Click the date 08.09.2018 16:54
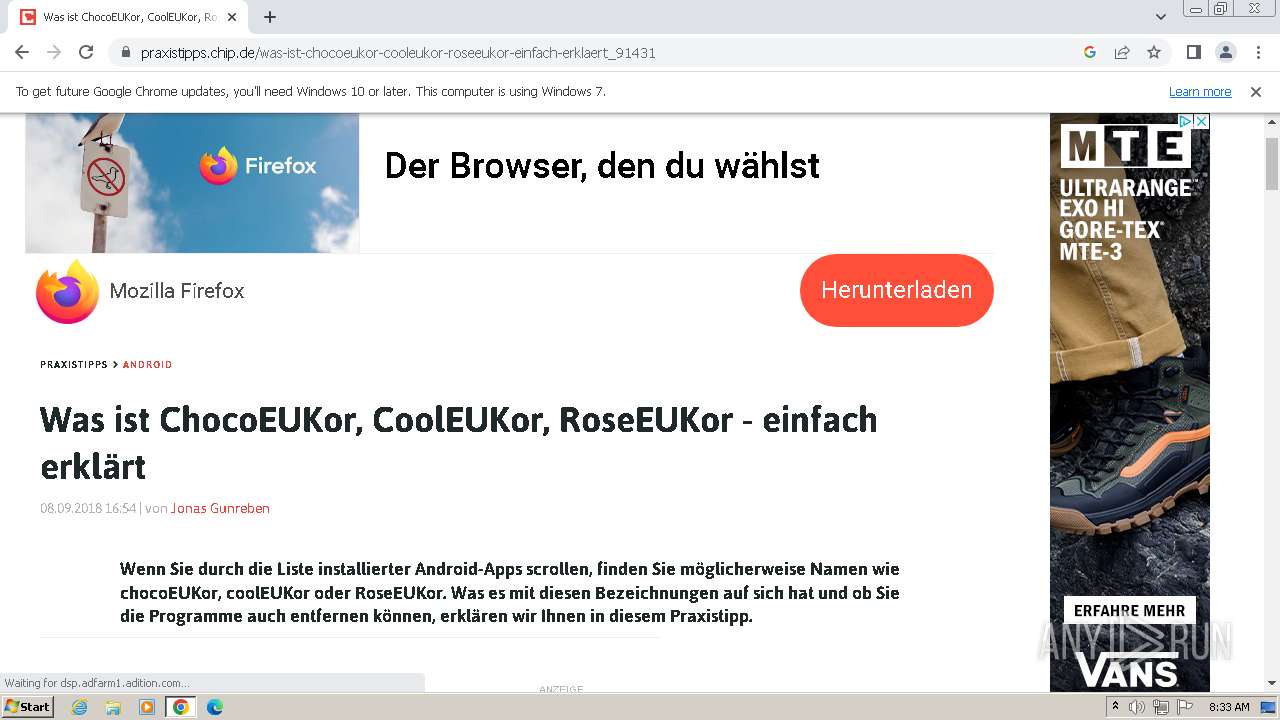The height and width of the screenshot is (720, 1280). [88, 508]
